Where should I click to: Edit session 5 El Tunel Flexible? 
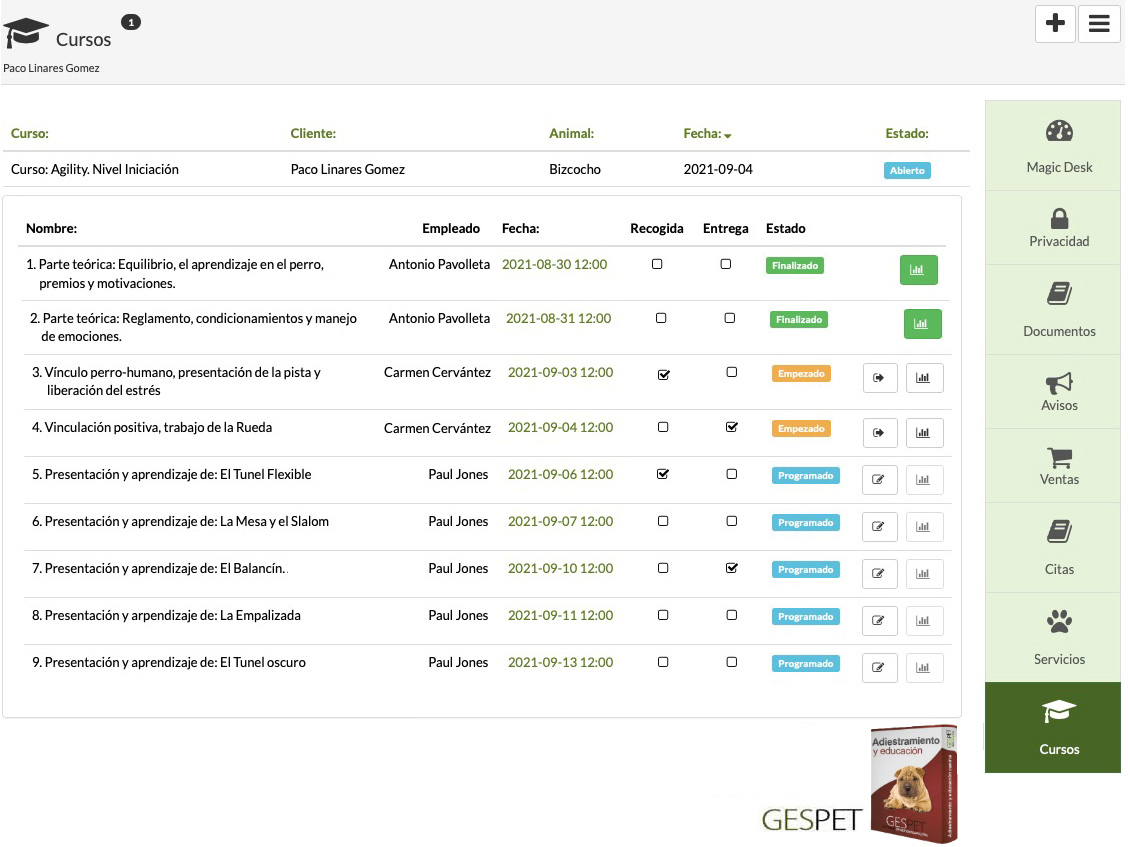point(879,480)
